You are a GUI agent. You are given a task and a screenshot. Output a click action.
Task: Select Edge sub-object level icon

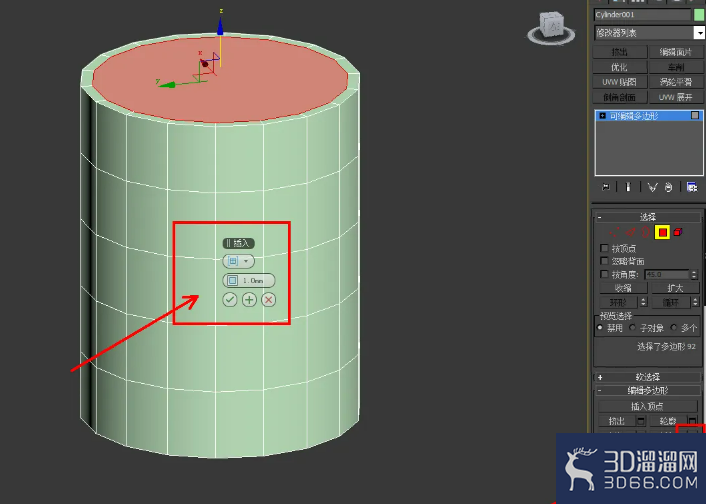[630, 232]
